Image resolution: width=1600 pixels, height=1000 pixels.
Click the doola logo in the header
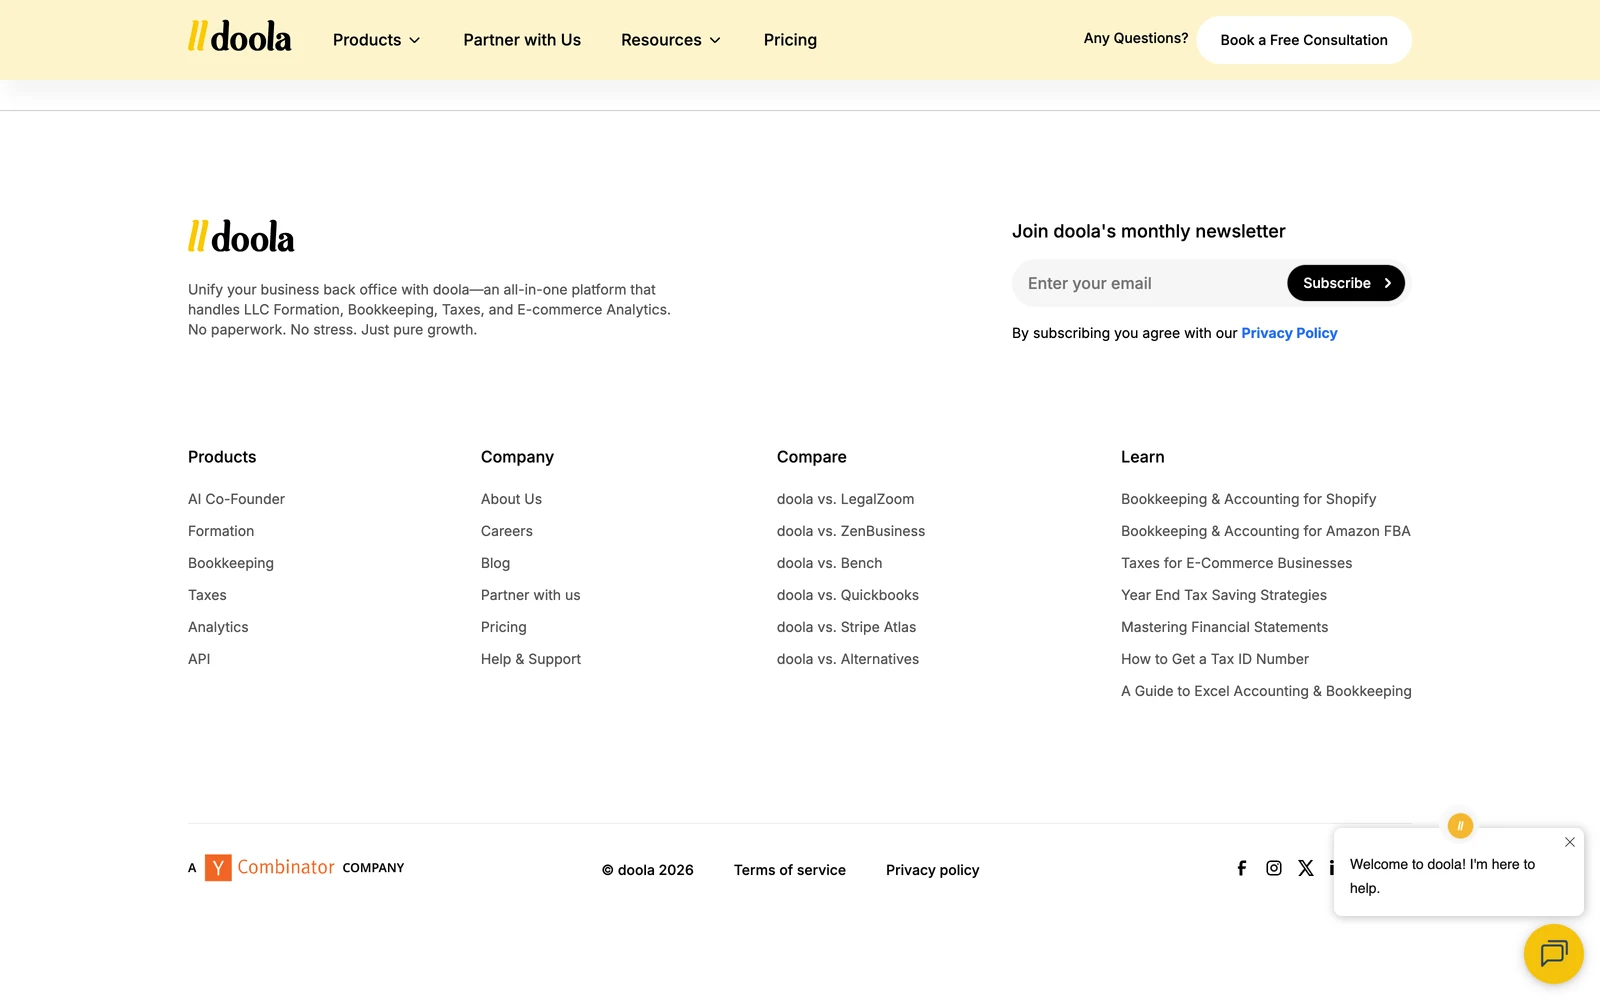(x=240, y=37)
